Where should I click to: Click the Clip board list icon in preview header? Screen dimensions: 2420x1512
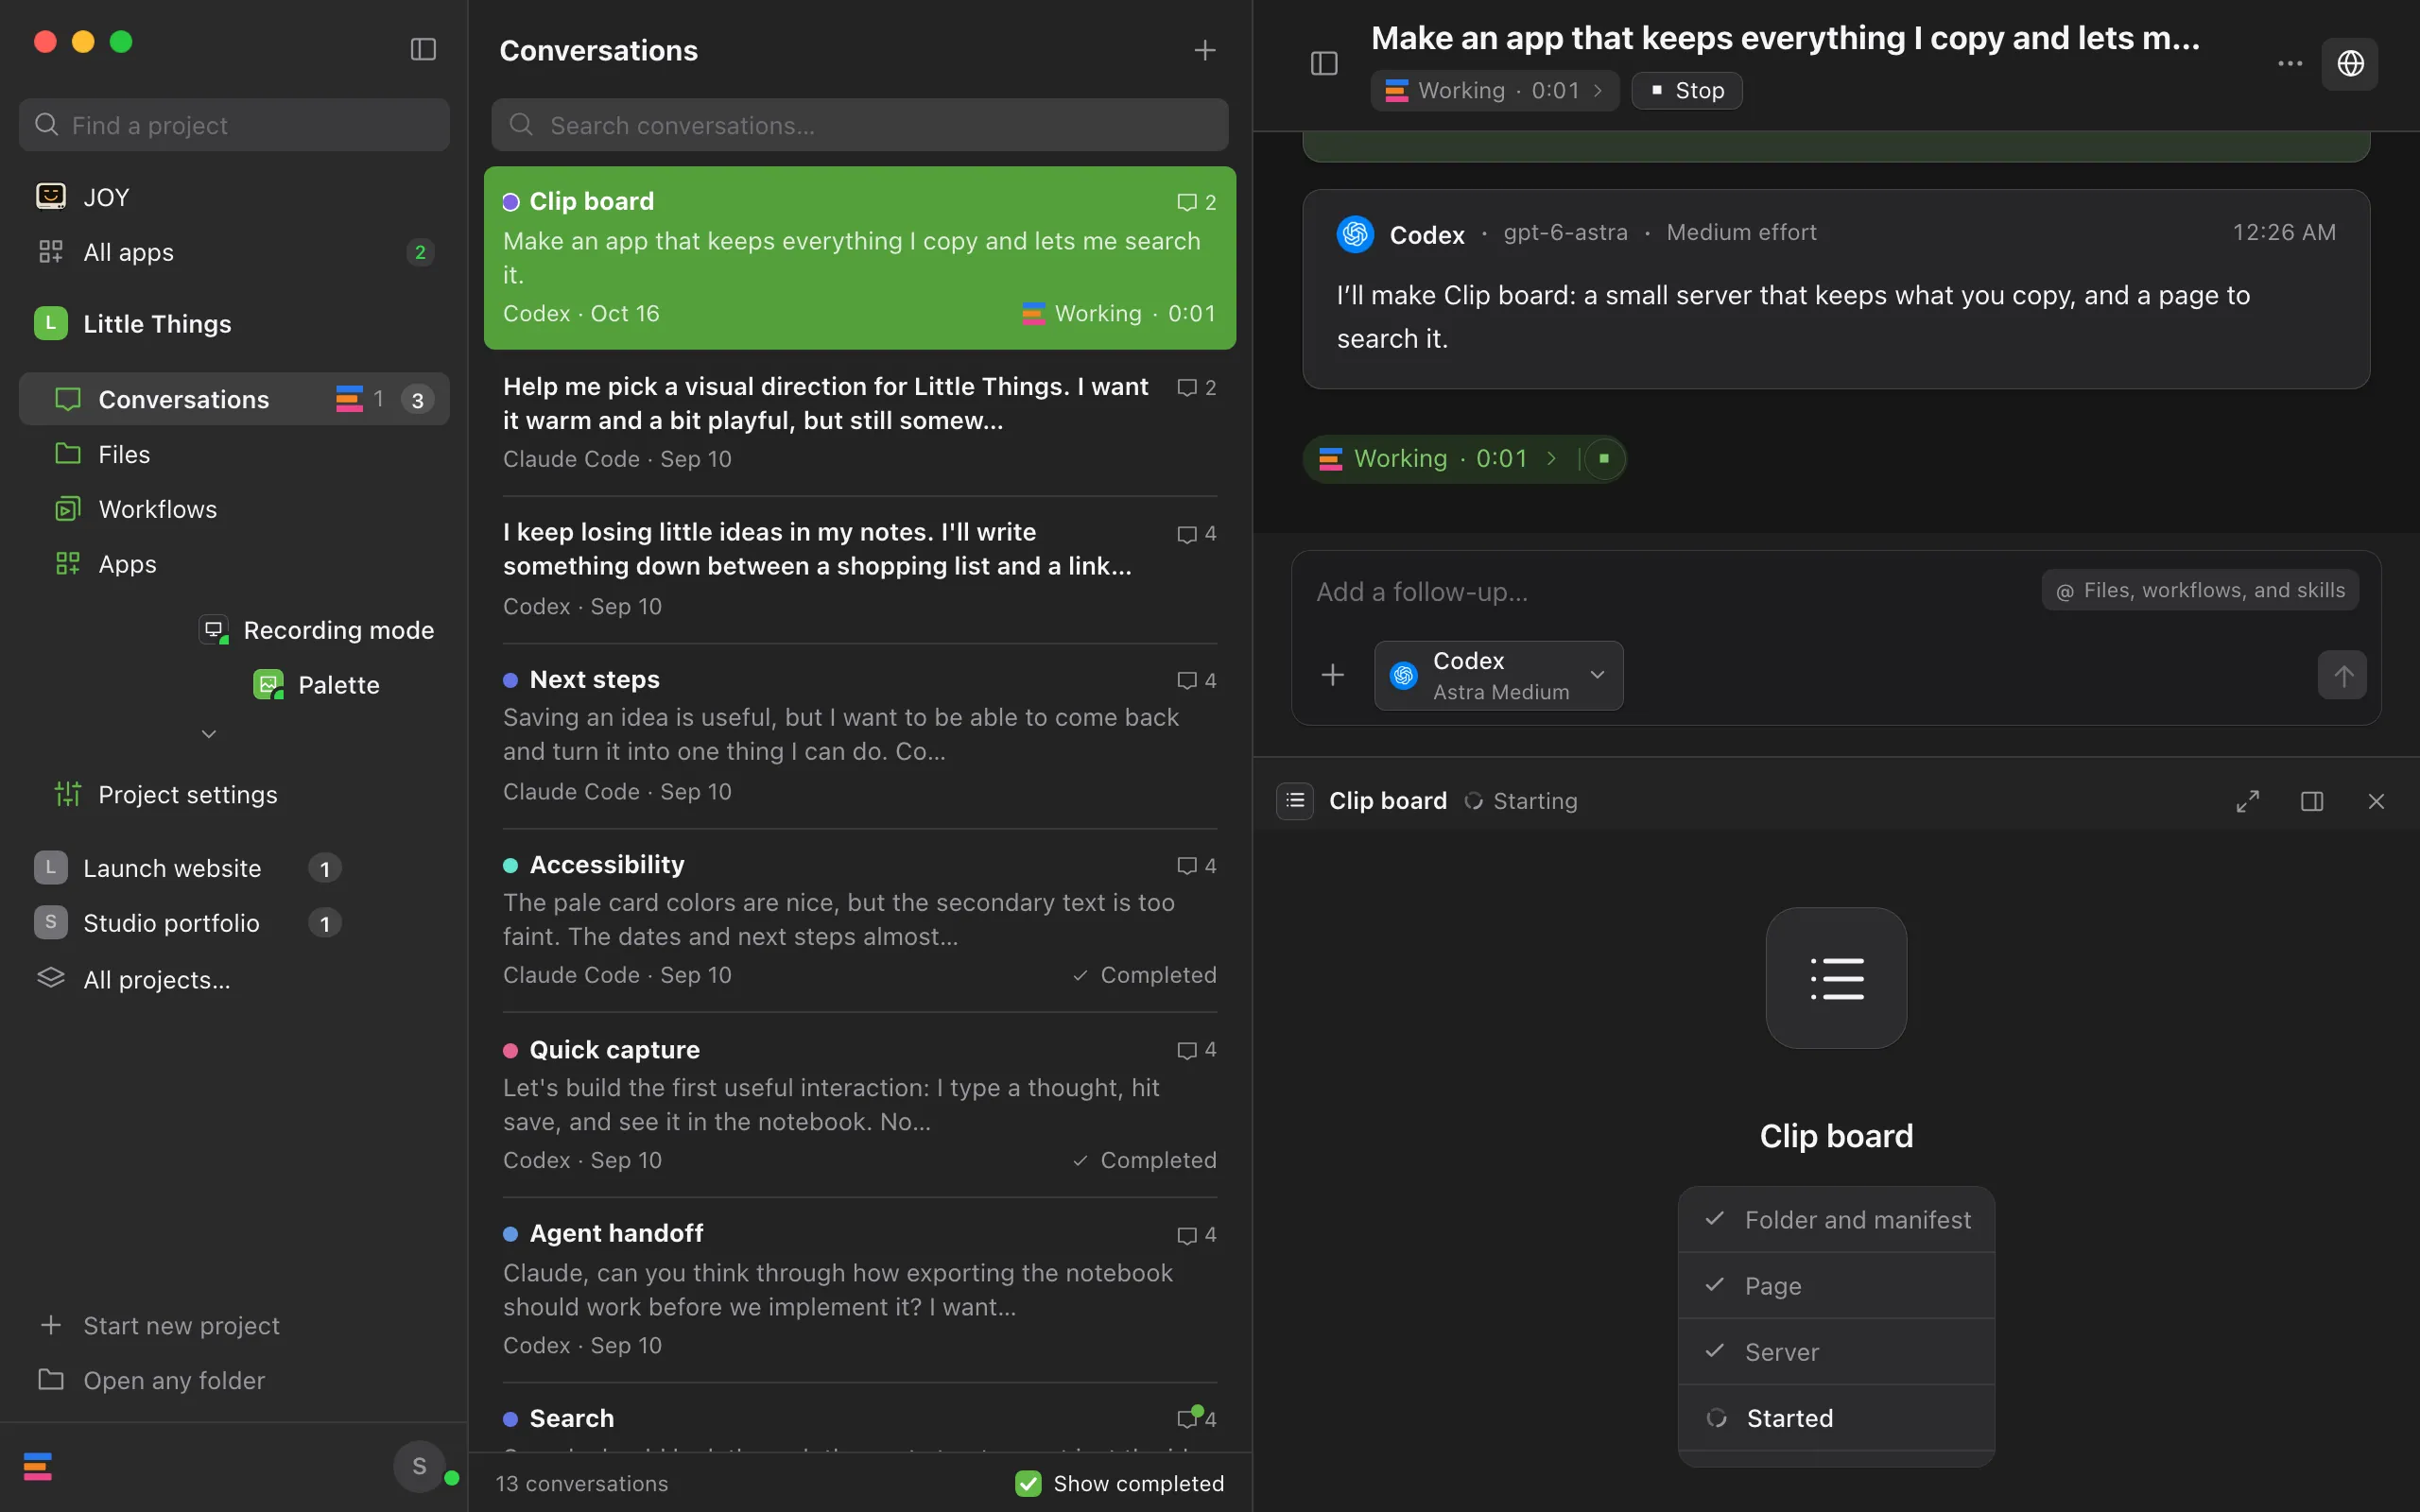[x=1295, y=800]
